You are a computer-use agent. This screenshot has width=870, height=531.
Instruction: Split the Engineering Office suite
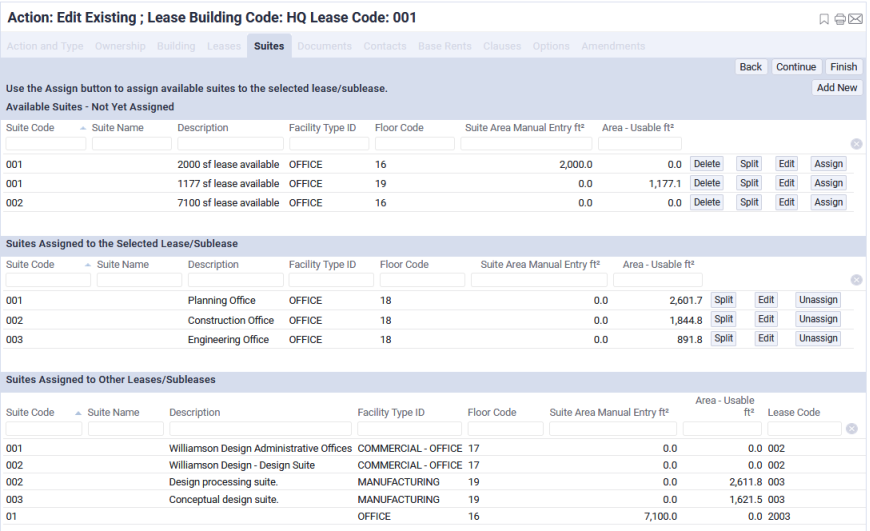724,338
